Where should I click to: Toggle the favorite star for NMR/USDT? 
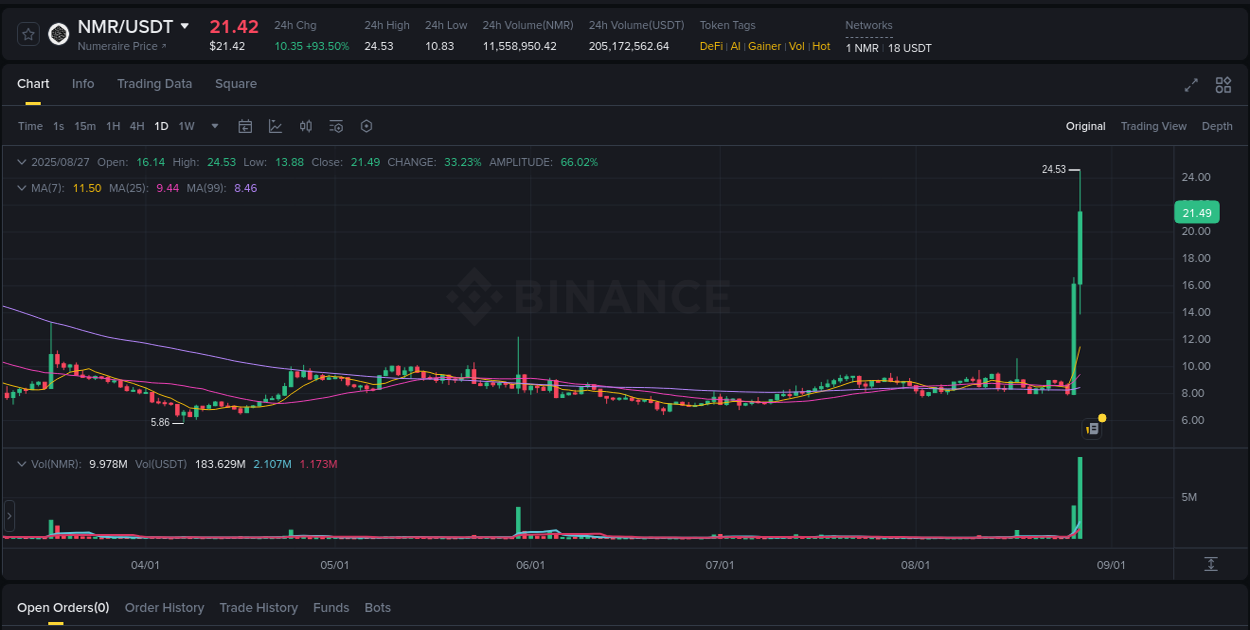click(x=27, y=33)
